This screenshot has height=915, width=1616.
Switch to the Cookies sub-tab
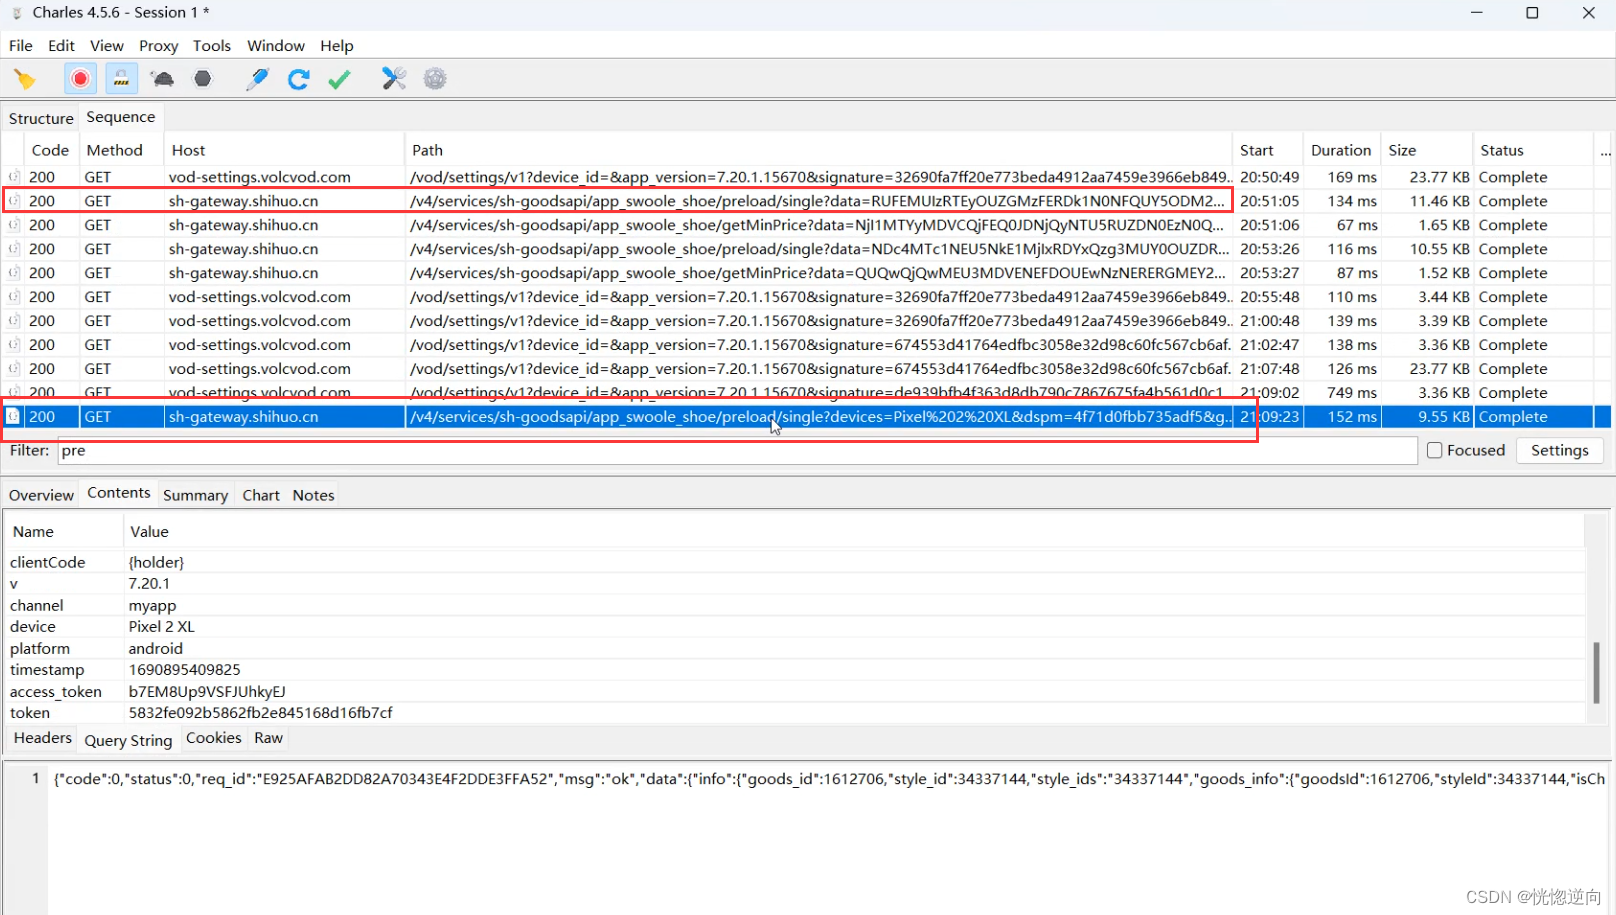[214, 738]
